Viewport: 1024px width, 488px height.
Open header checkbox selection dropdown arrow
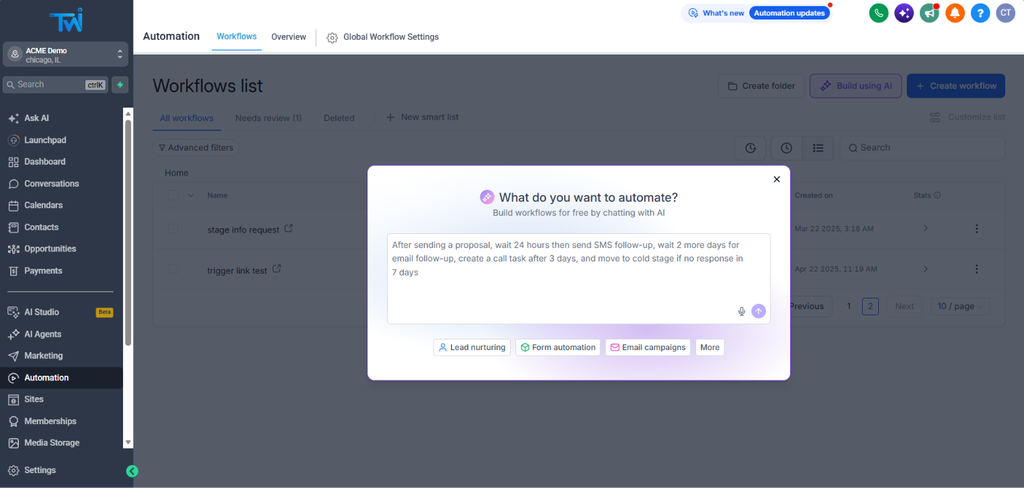pos(190,195)
